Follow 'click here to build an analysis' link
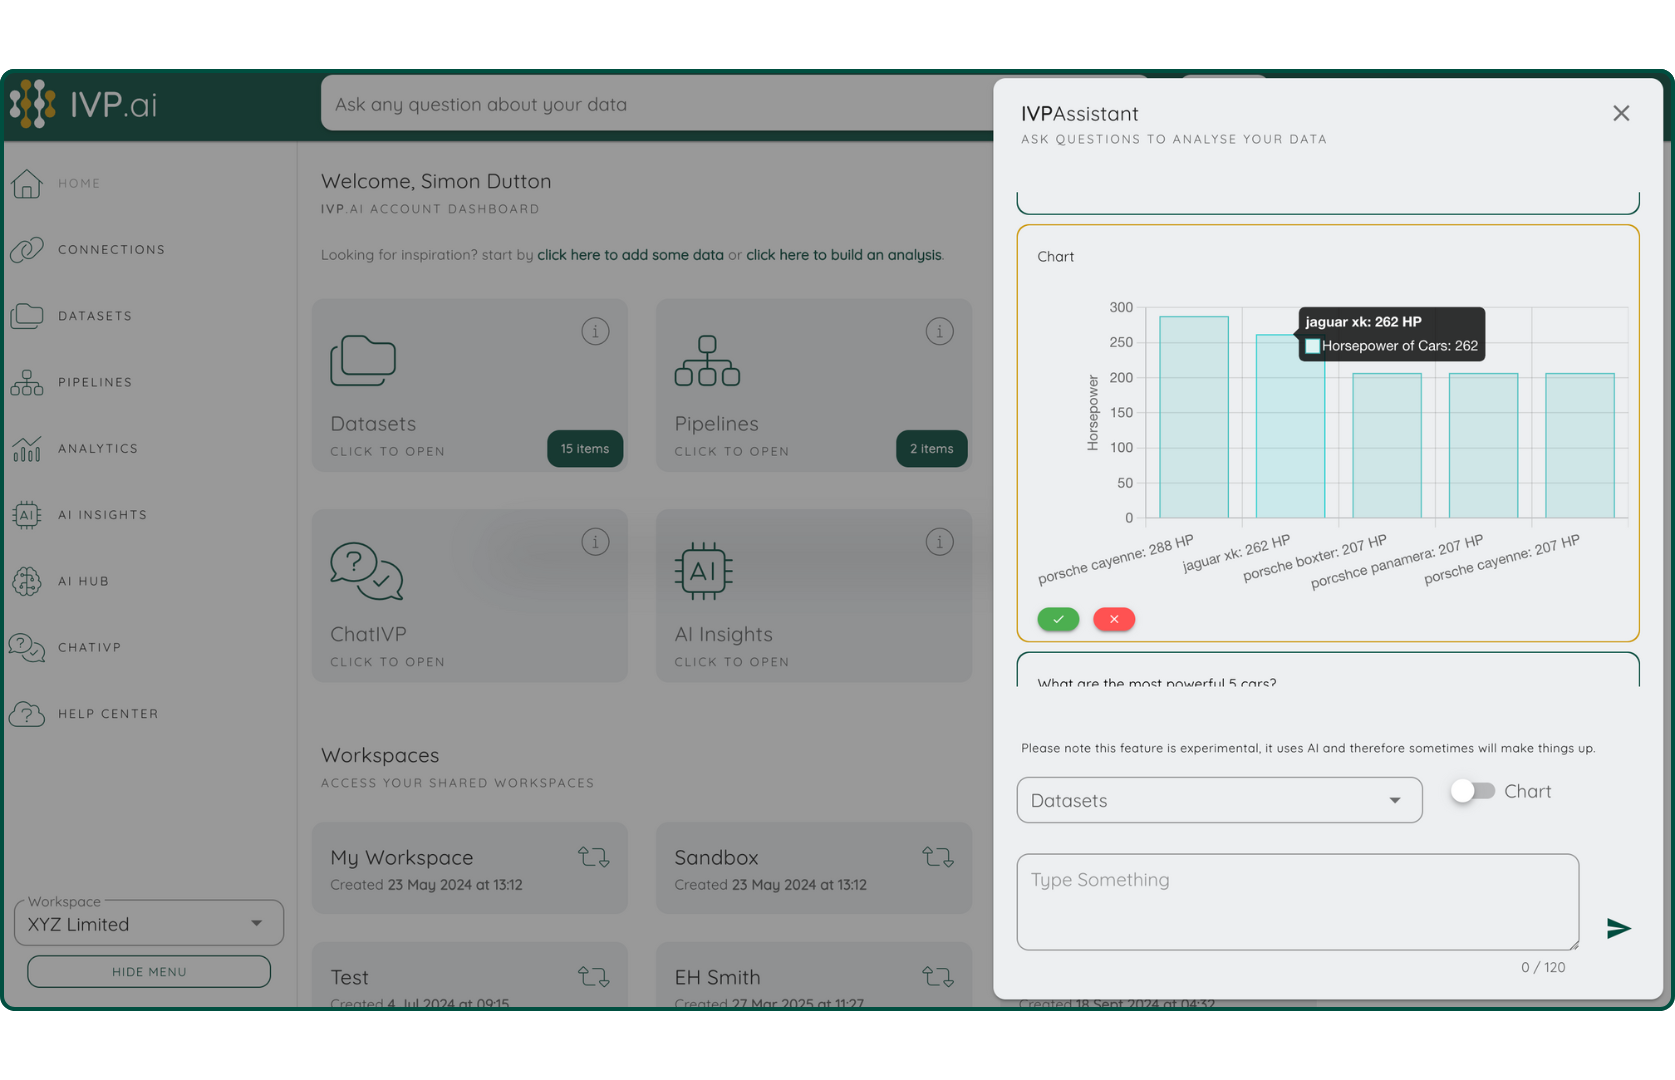The width and height of the screenshot is (1675, 1080). [844, 255]
